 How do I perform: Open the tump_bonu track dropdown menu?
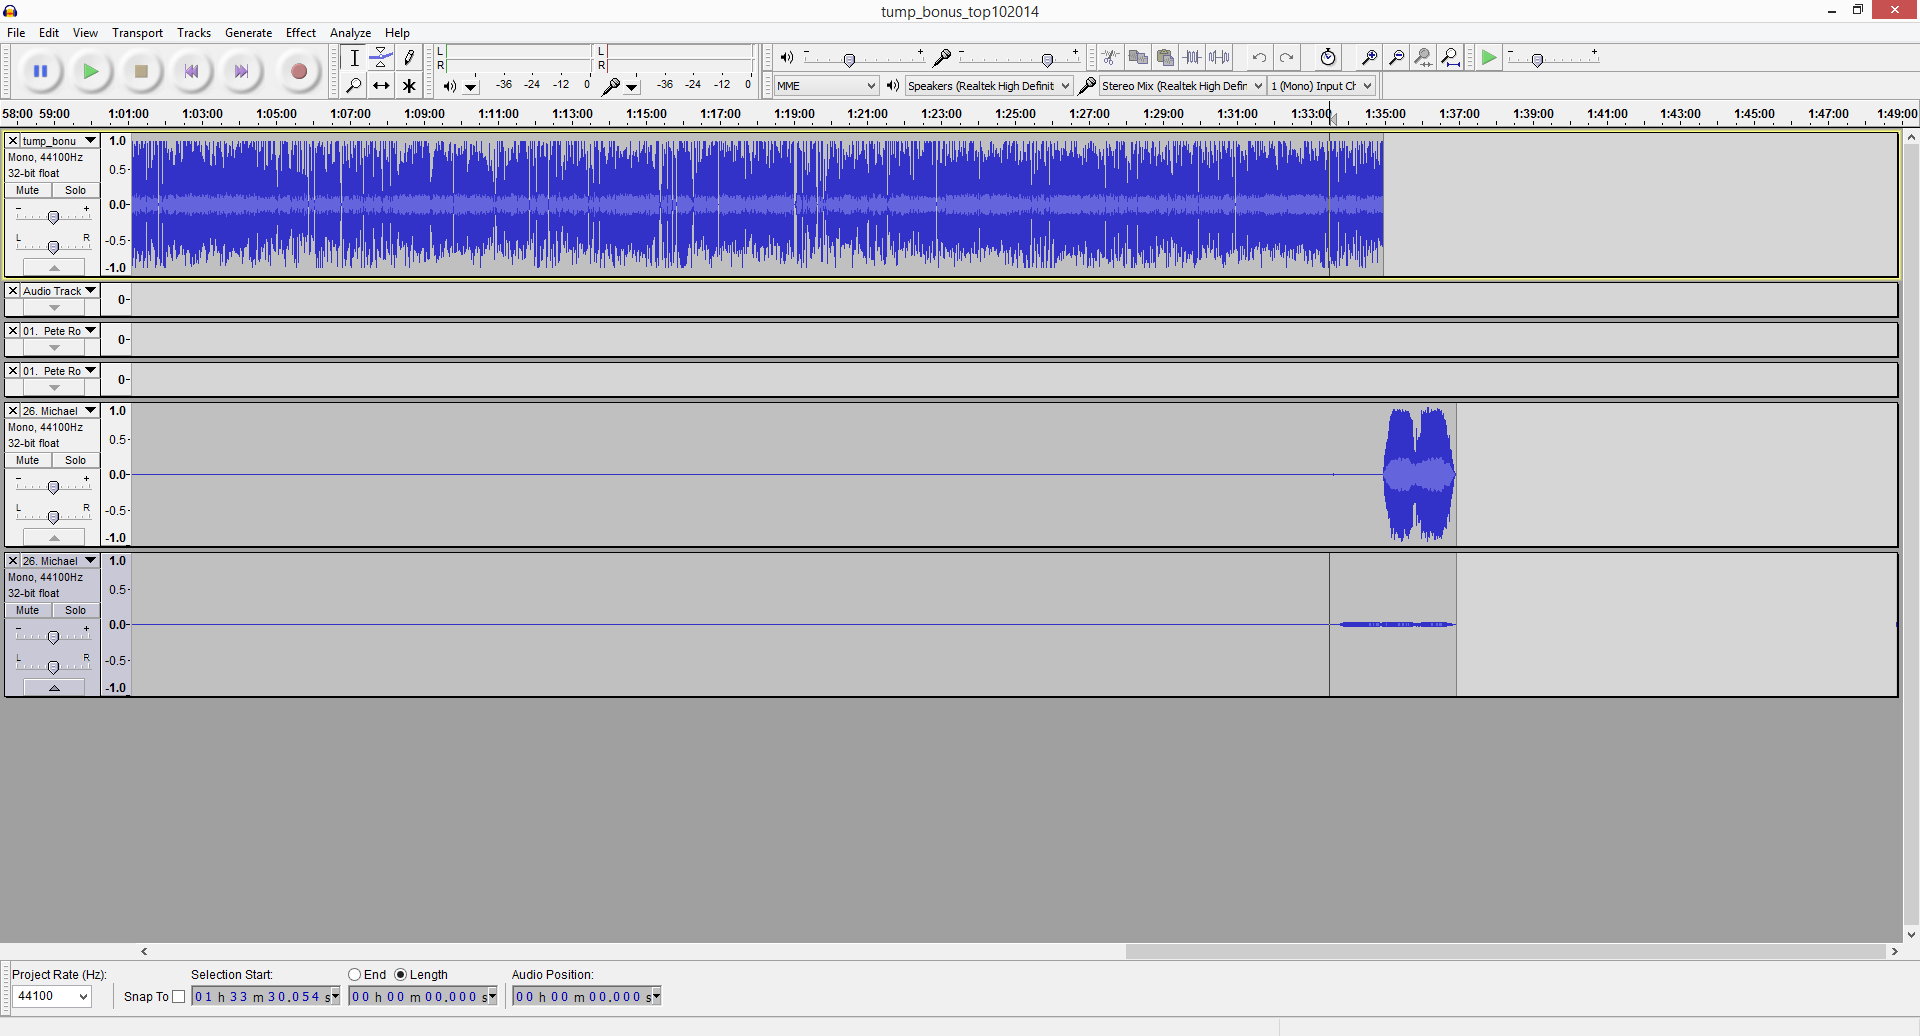point(90,140)
